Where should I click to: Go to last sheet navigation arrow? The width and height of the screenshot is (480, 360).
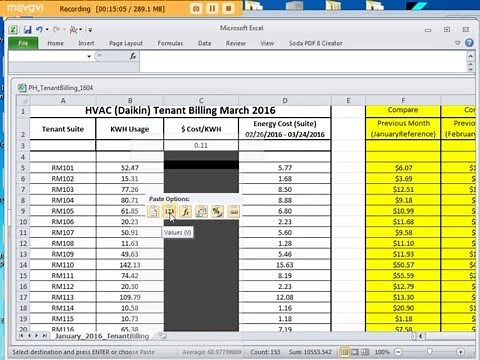(44, 336)
